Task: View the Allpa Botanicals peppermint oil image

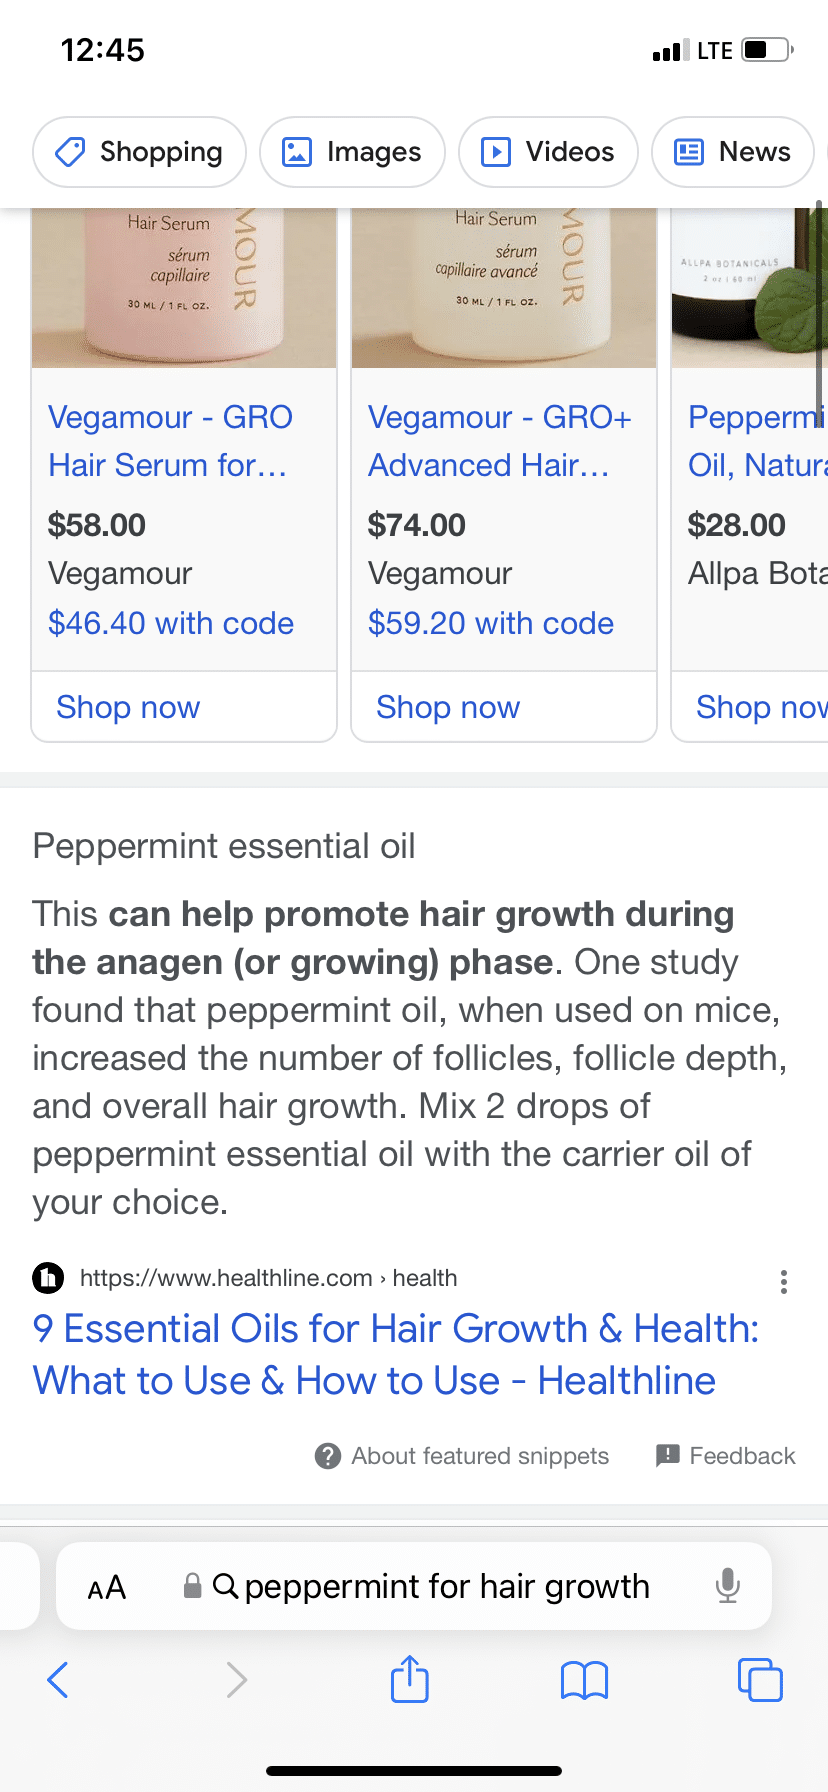Action: [750, 288]
